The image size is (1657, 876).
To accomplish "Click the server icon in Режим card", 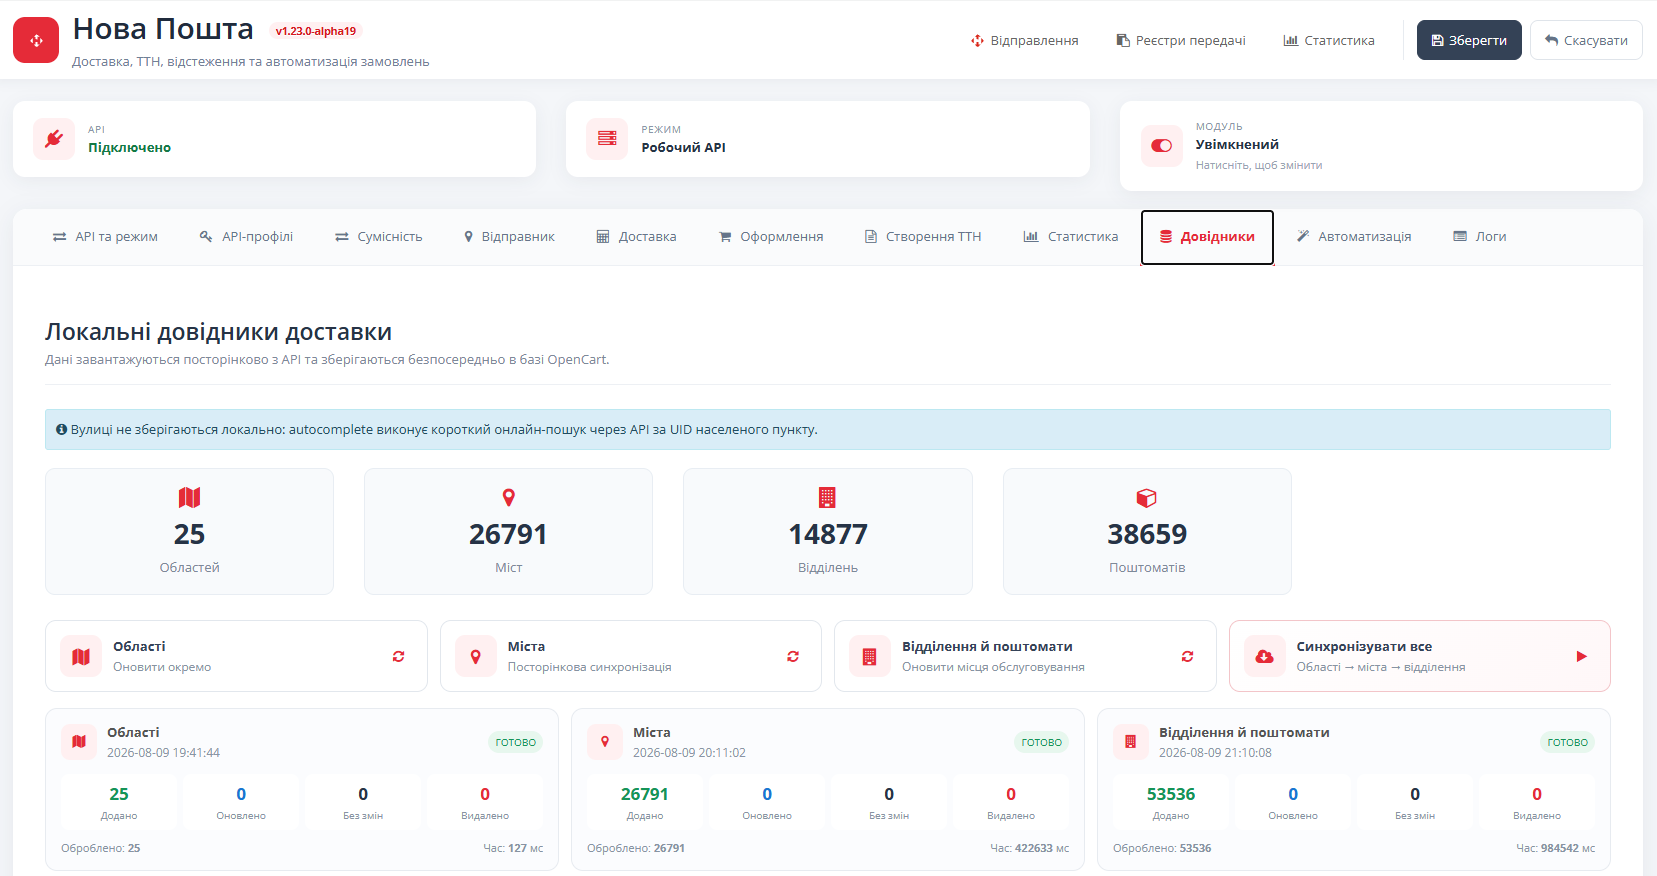I will 607,139.
